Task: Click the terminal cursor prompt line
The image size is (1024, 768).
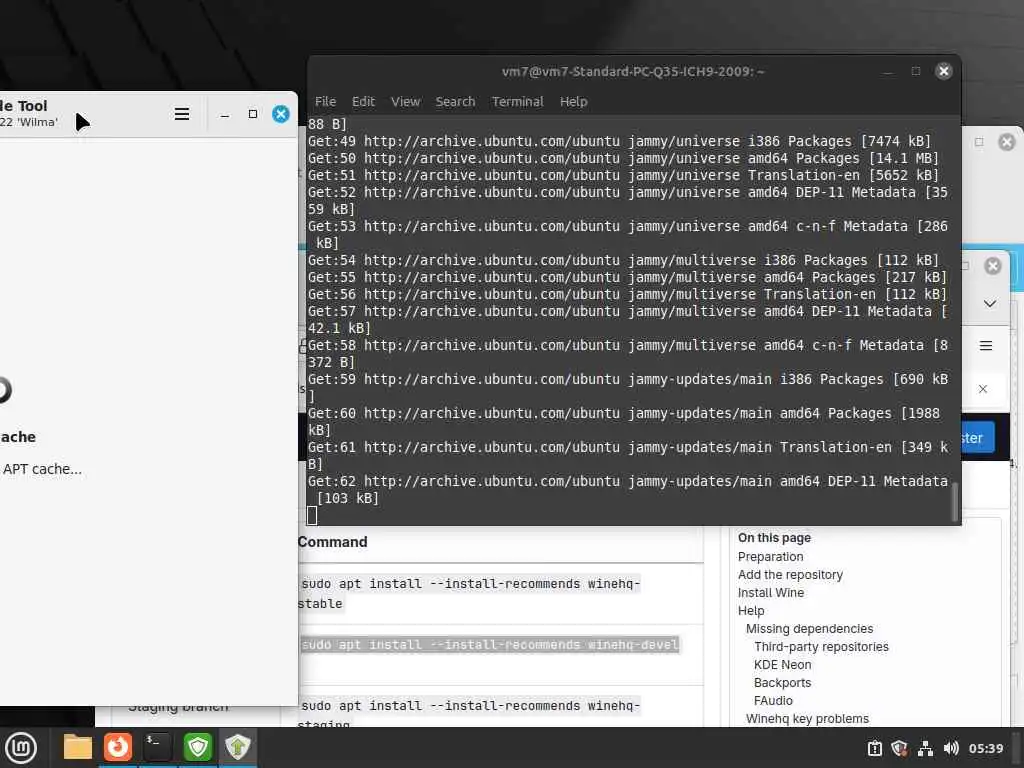Action: 312,516
